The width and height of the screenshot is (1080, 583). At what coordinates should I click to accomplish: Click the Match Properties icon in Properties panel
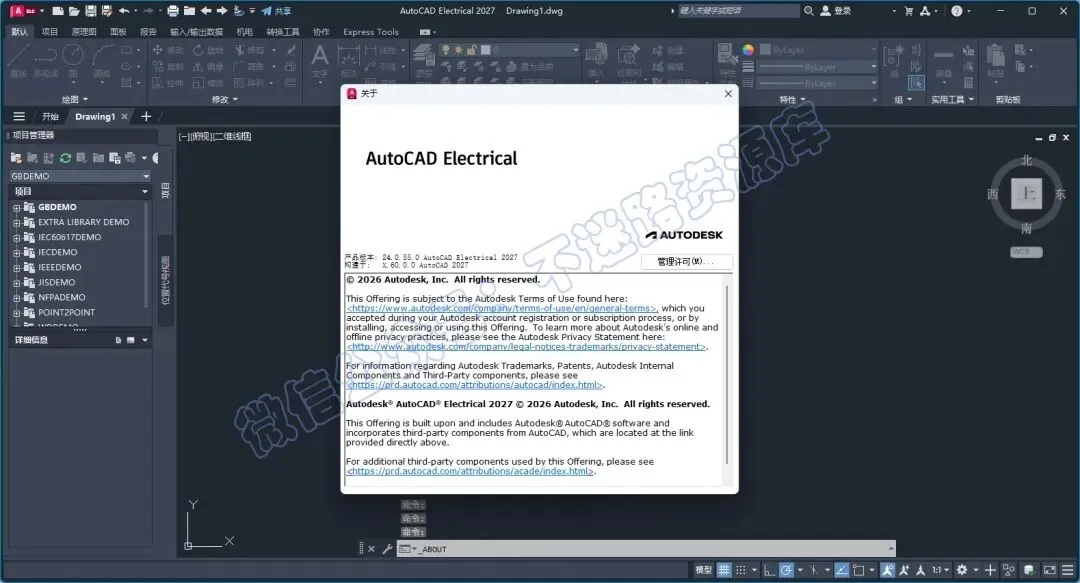coord(727,55)
